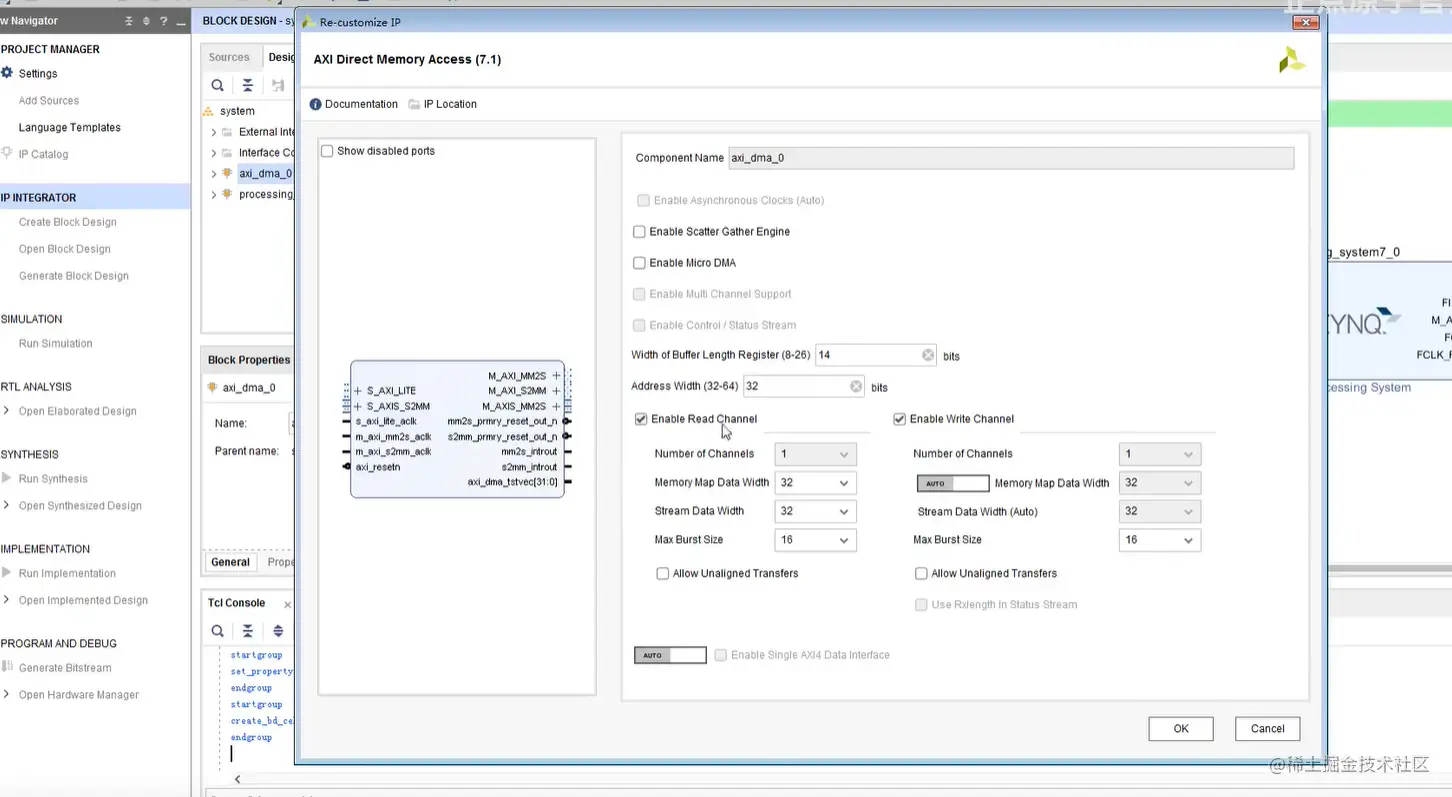This screenshot has height=797, width=1452.
Task: Clear the Width of Buffer Length Register field
Action: (x=928, y=355)
